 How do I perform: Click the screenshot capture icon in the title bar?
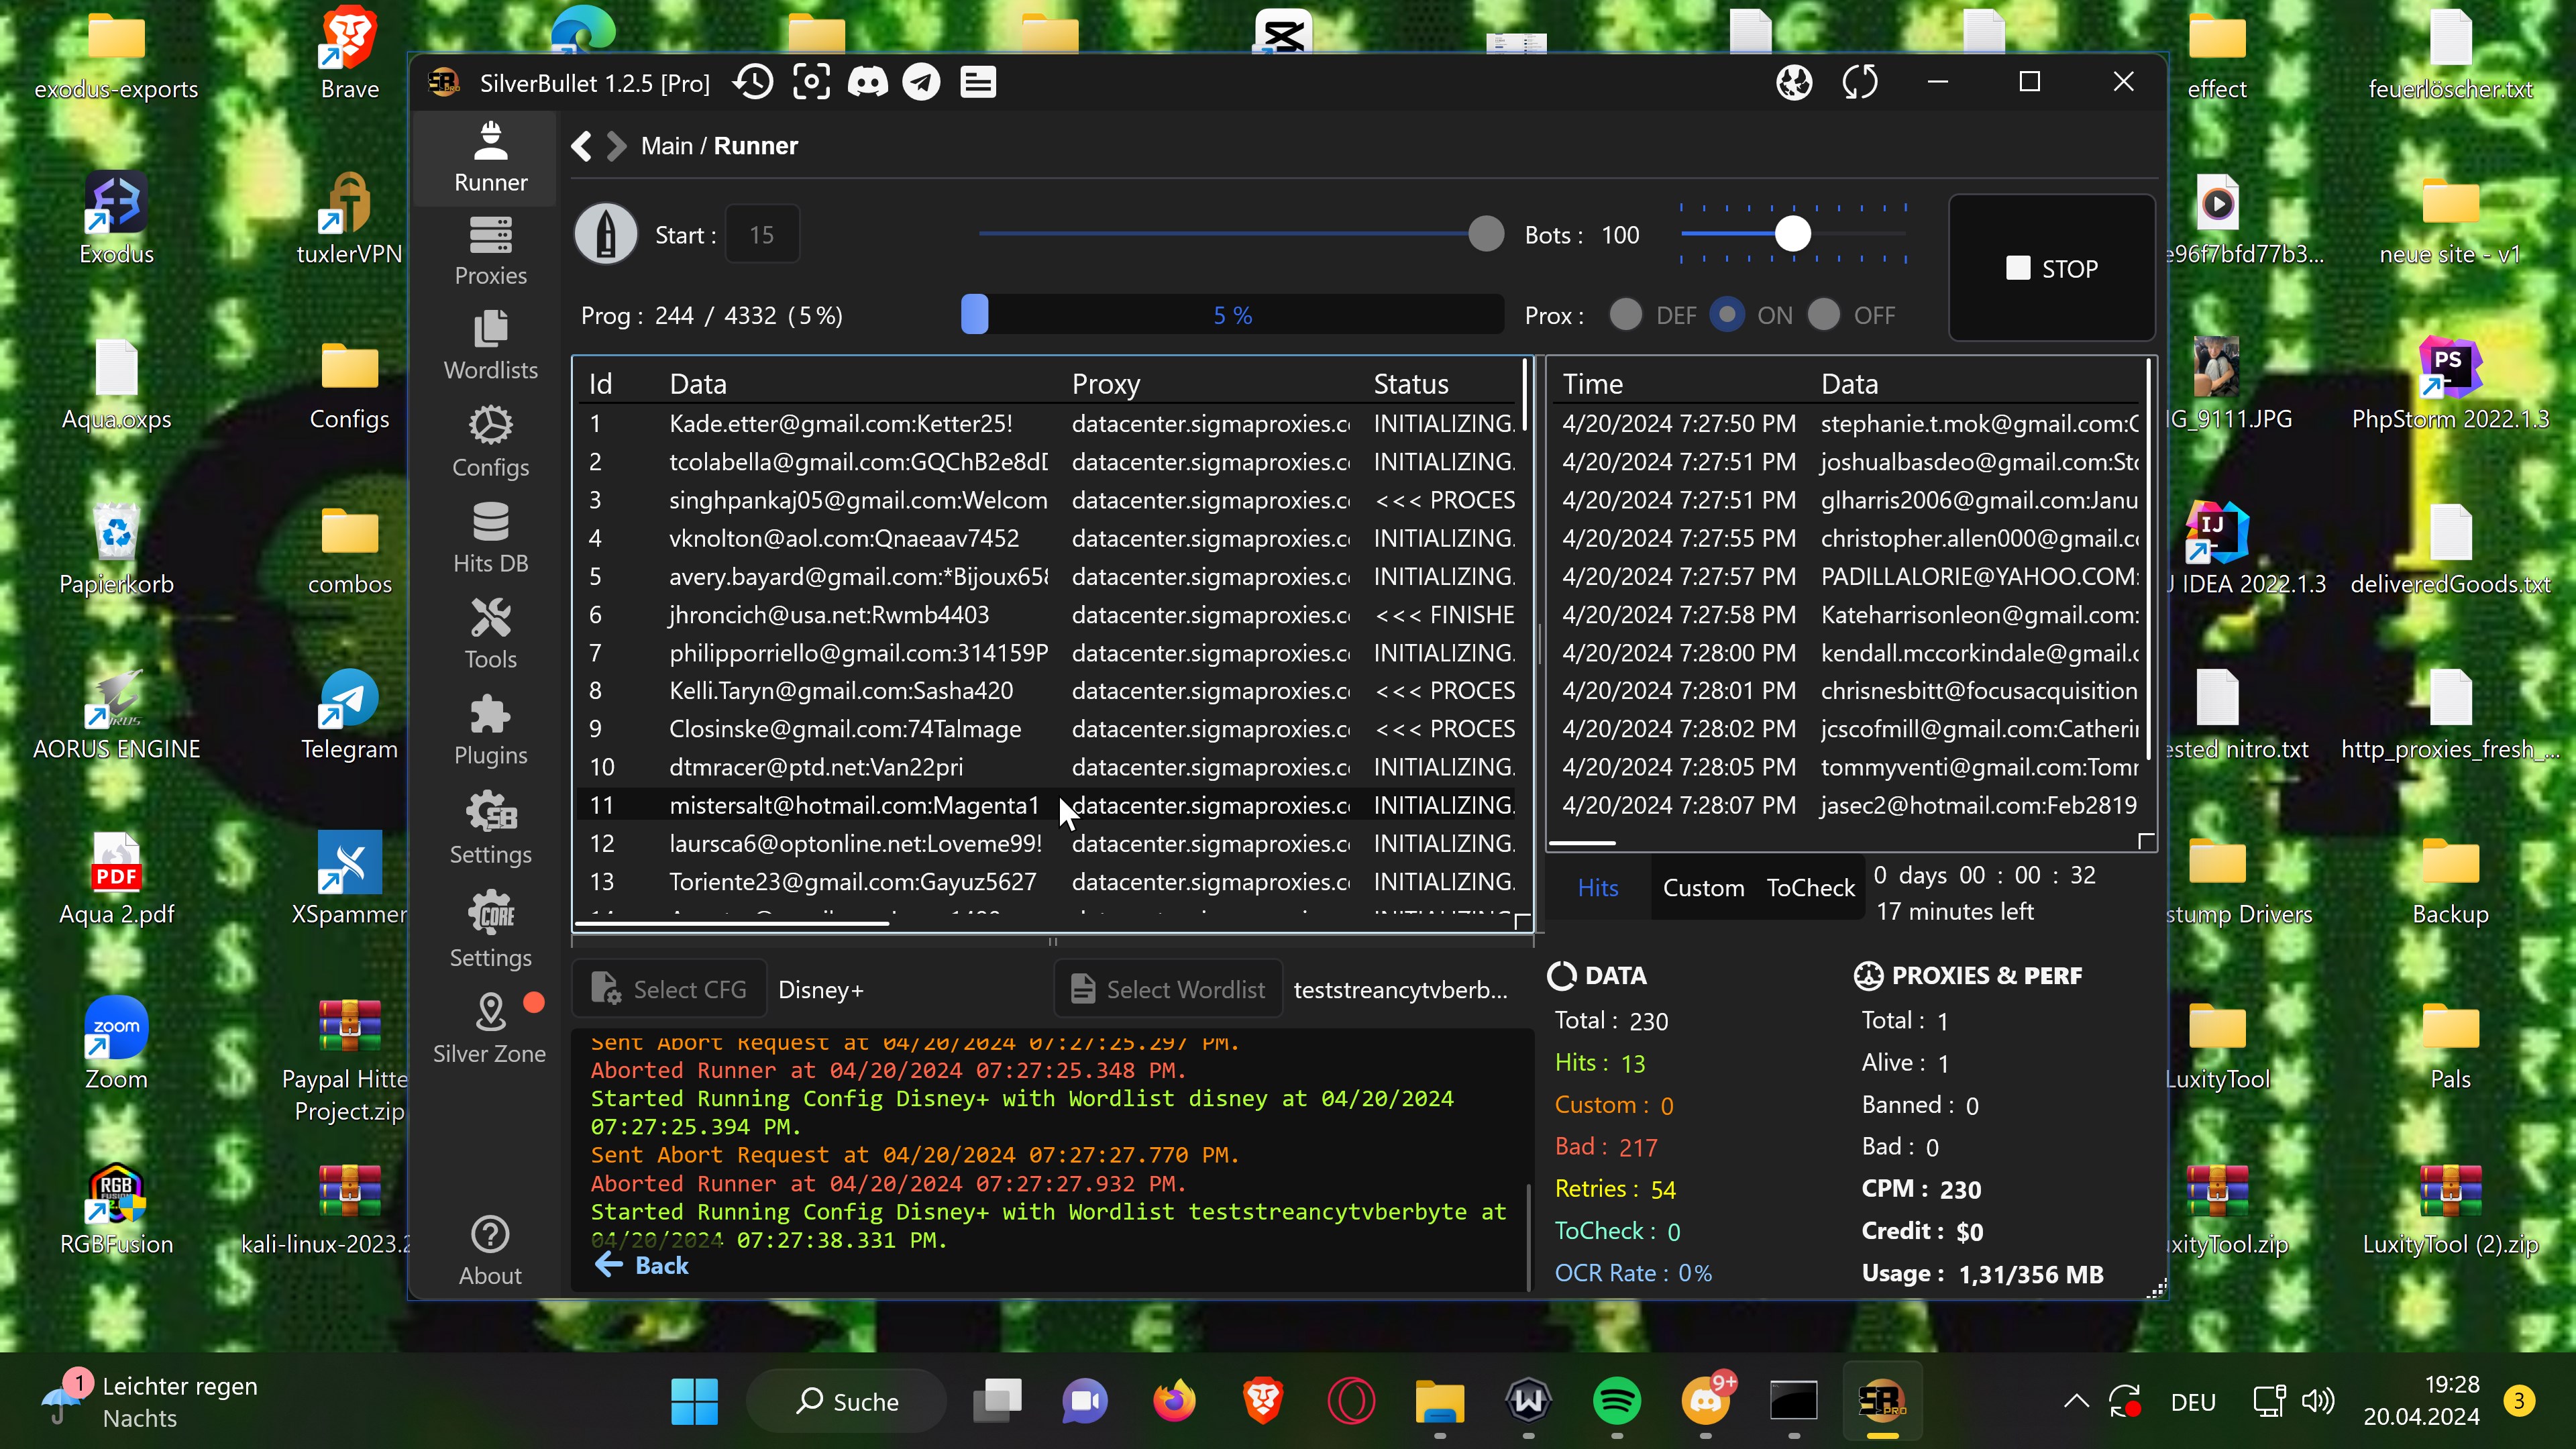(811, 83)
